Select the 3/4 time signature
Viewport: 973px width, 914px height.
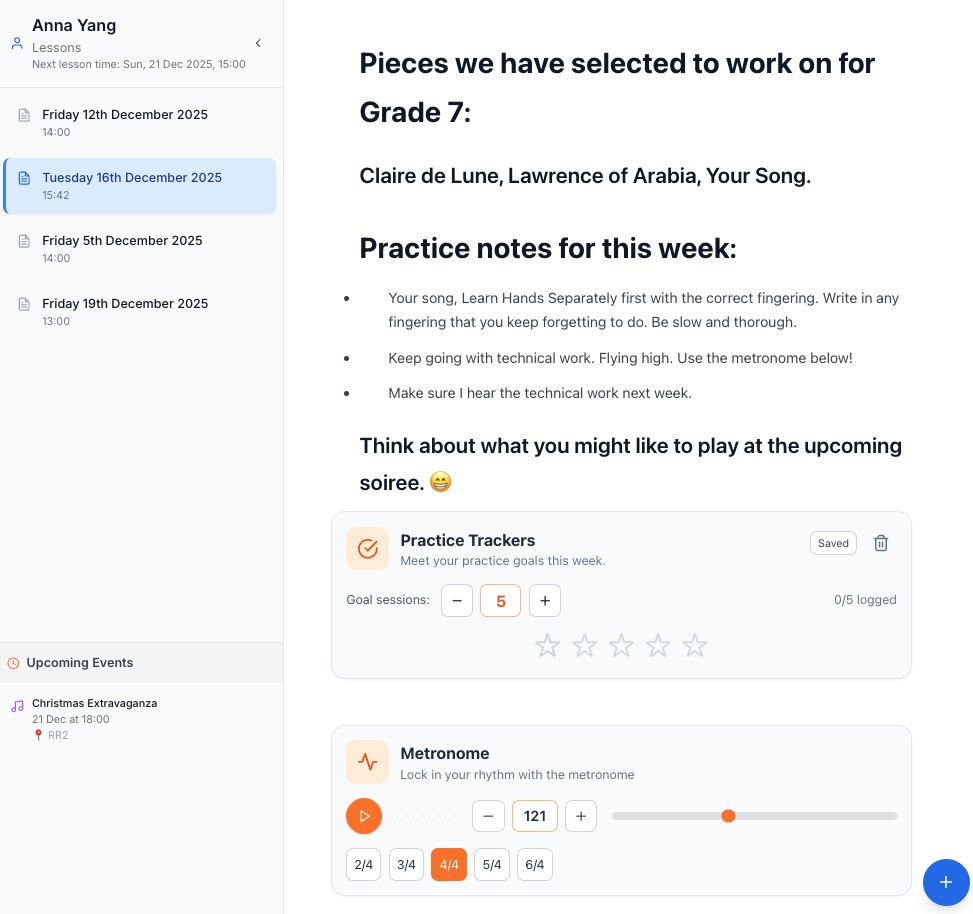click(406, 865)
